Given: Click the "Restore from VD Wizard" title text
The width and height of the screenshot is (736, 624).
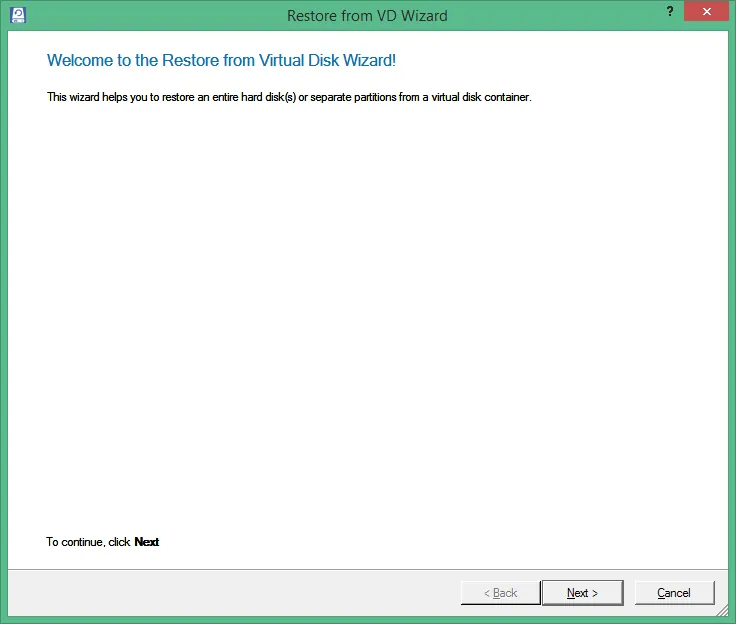Looking at the screenshot, I should point(367,15).
